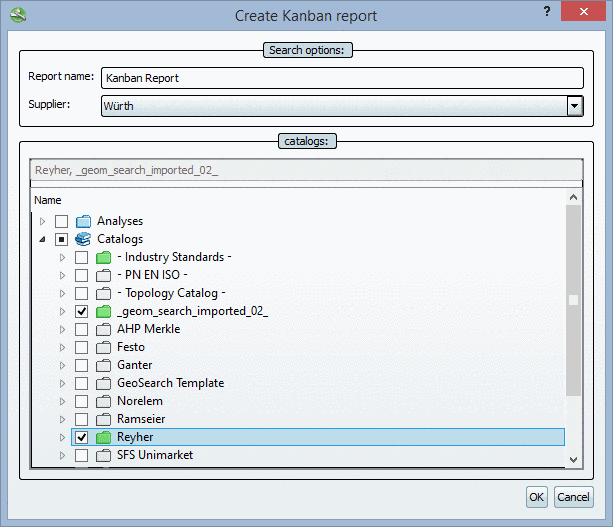Confirm with the OK button
Image resolution: width=613 pixels, height=527 pixels.
(536, 497)
